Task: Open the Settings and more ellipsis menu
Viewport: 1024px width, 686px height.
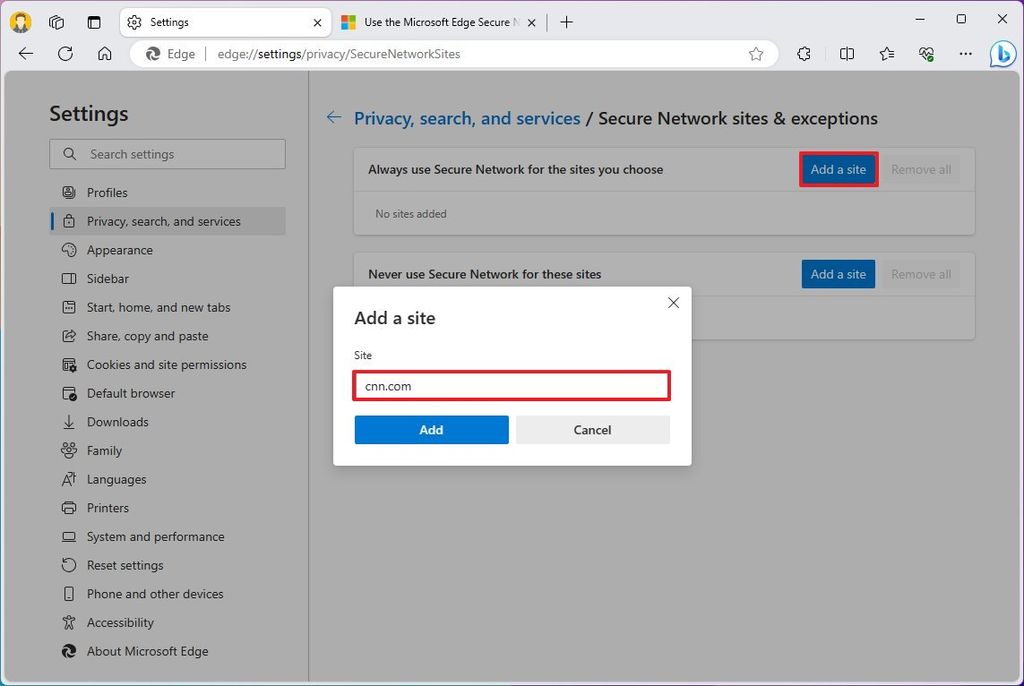Action: (x=965, y=54)
